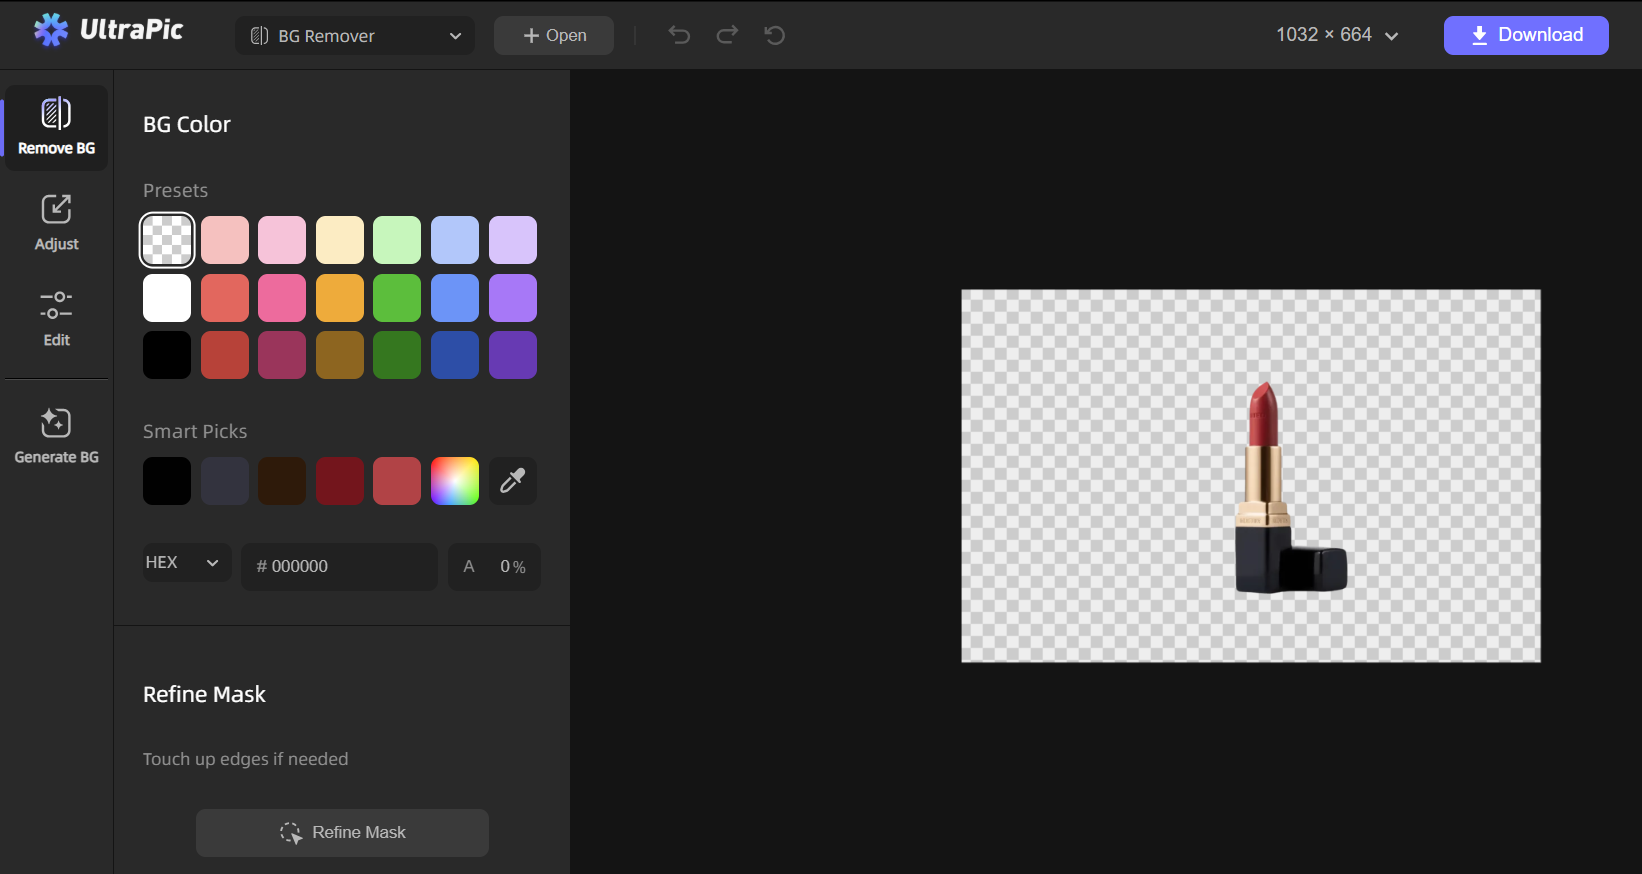Open the rainbow custom color picker

tap(455, 481)
